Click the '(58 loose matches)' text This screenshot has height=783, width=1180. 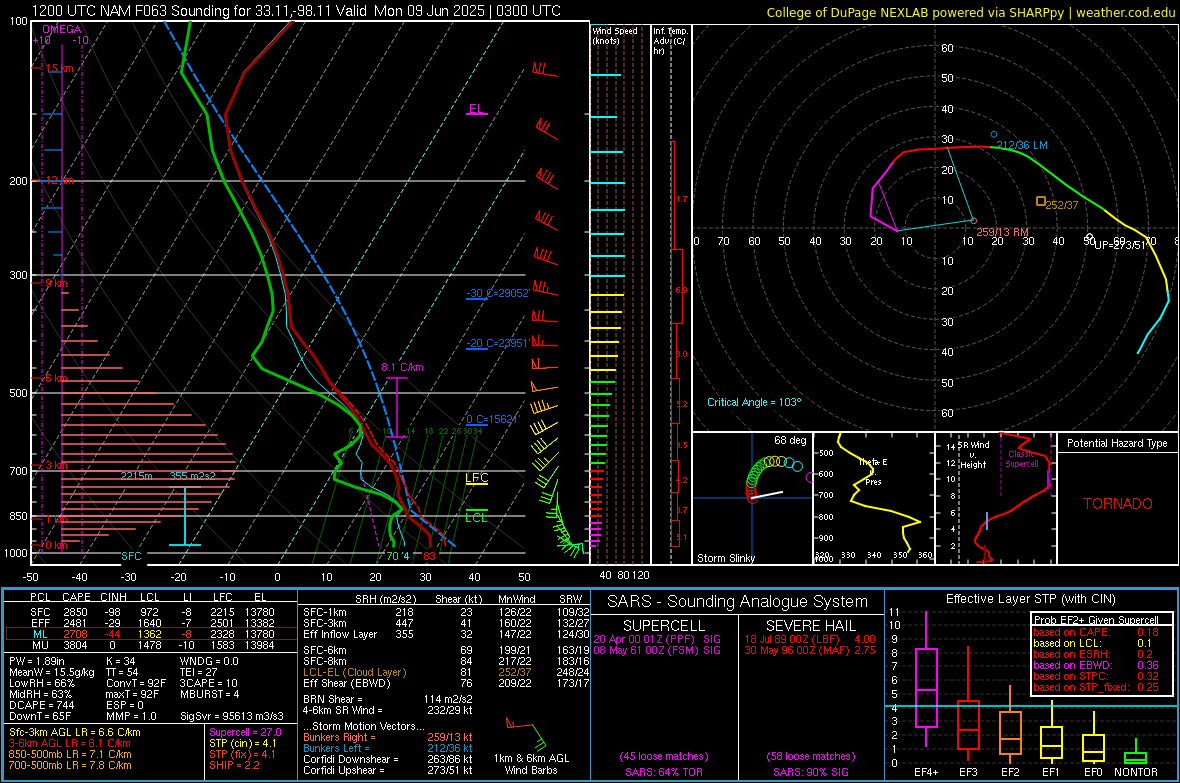tap(810, 756)
